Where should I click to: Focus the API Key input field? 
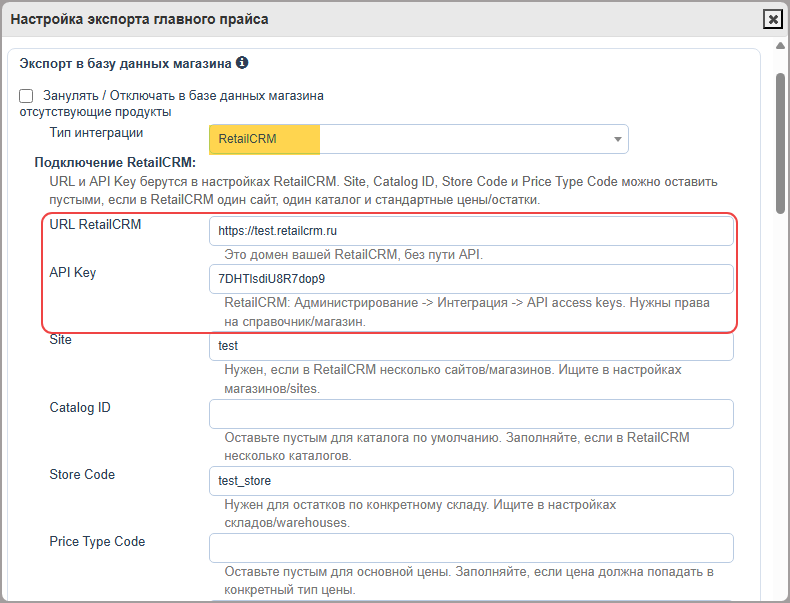pyautogui.click(x=471, y=279)
